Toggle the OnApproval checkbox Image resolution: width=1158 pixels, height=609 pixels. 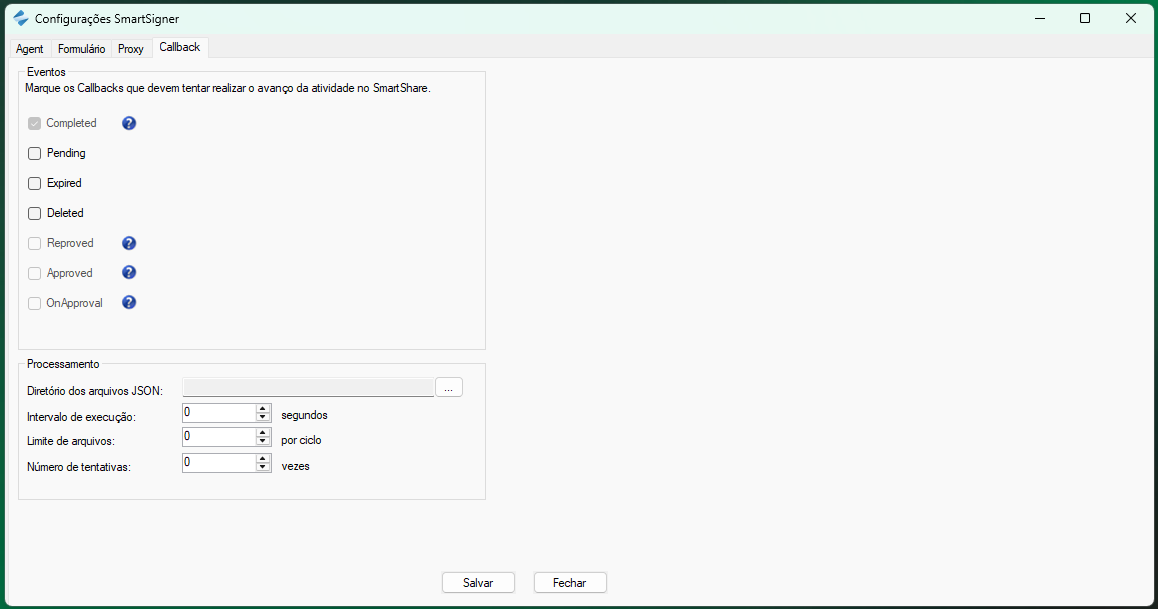click(35, 303)
